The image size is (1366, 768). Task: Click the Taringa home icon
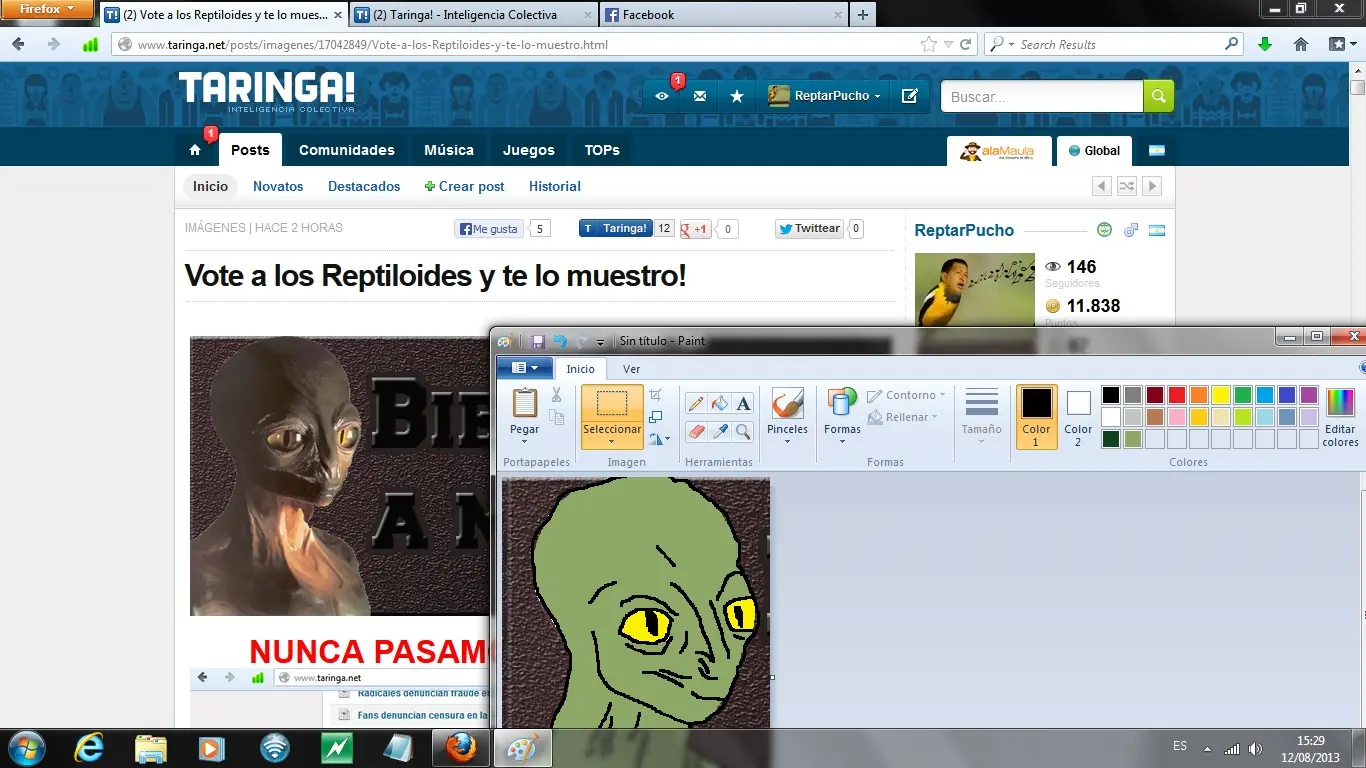[x=195, y=150]
